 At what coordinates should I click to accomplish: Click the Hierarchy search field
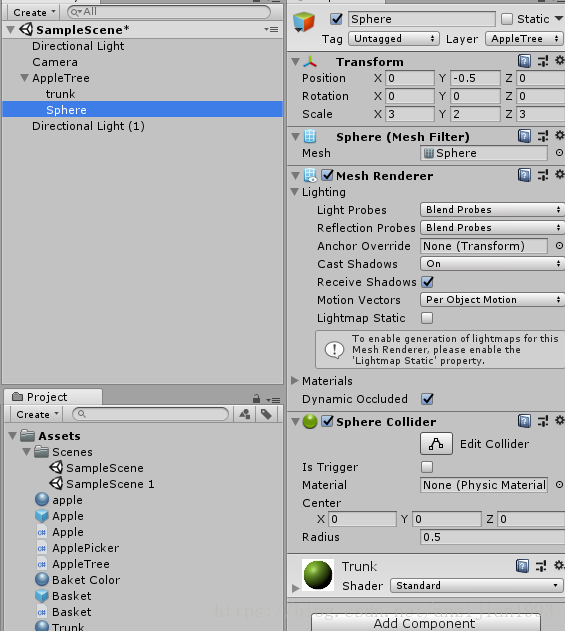(169, 12)
